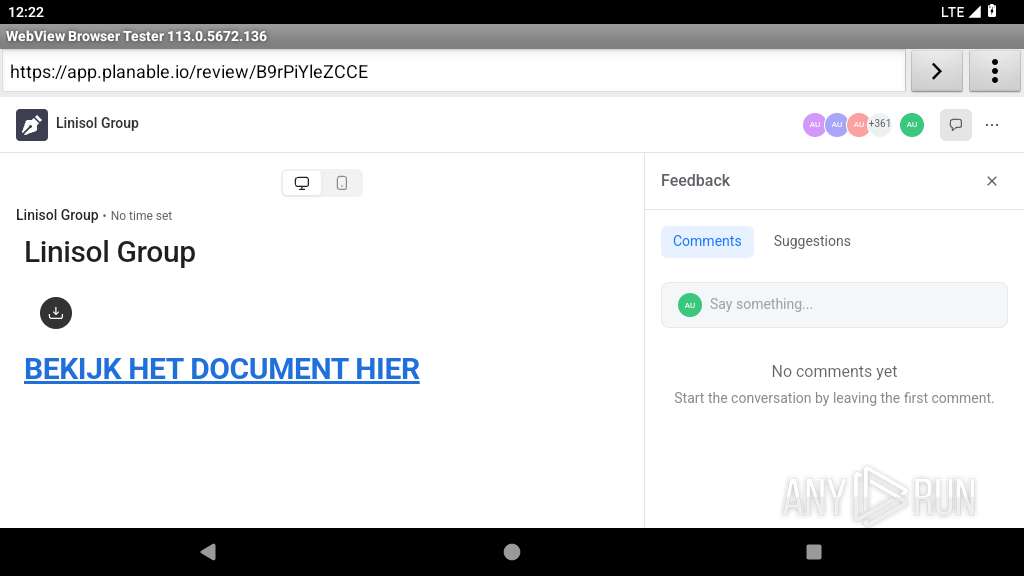Viewport: 1024px width, 576px height.
Task: Click the blue-violet AU avatar in header
Action: tap(837, 125)
